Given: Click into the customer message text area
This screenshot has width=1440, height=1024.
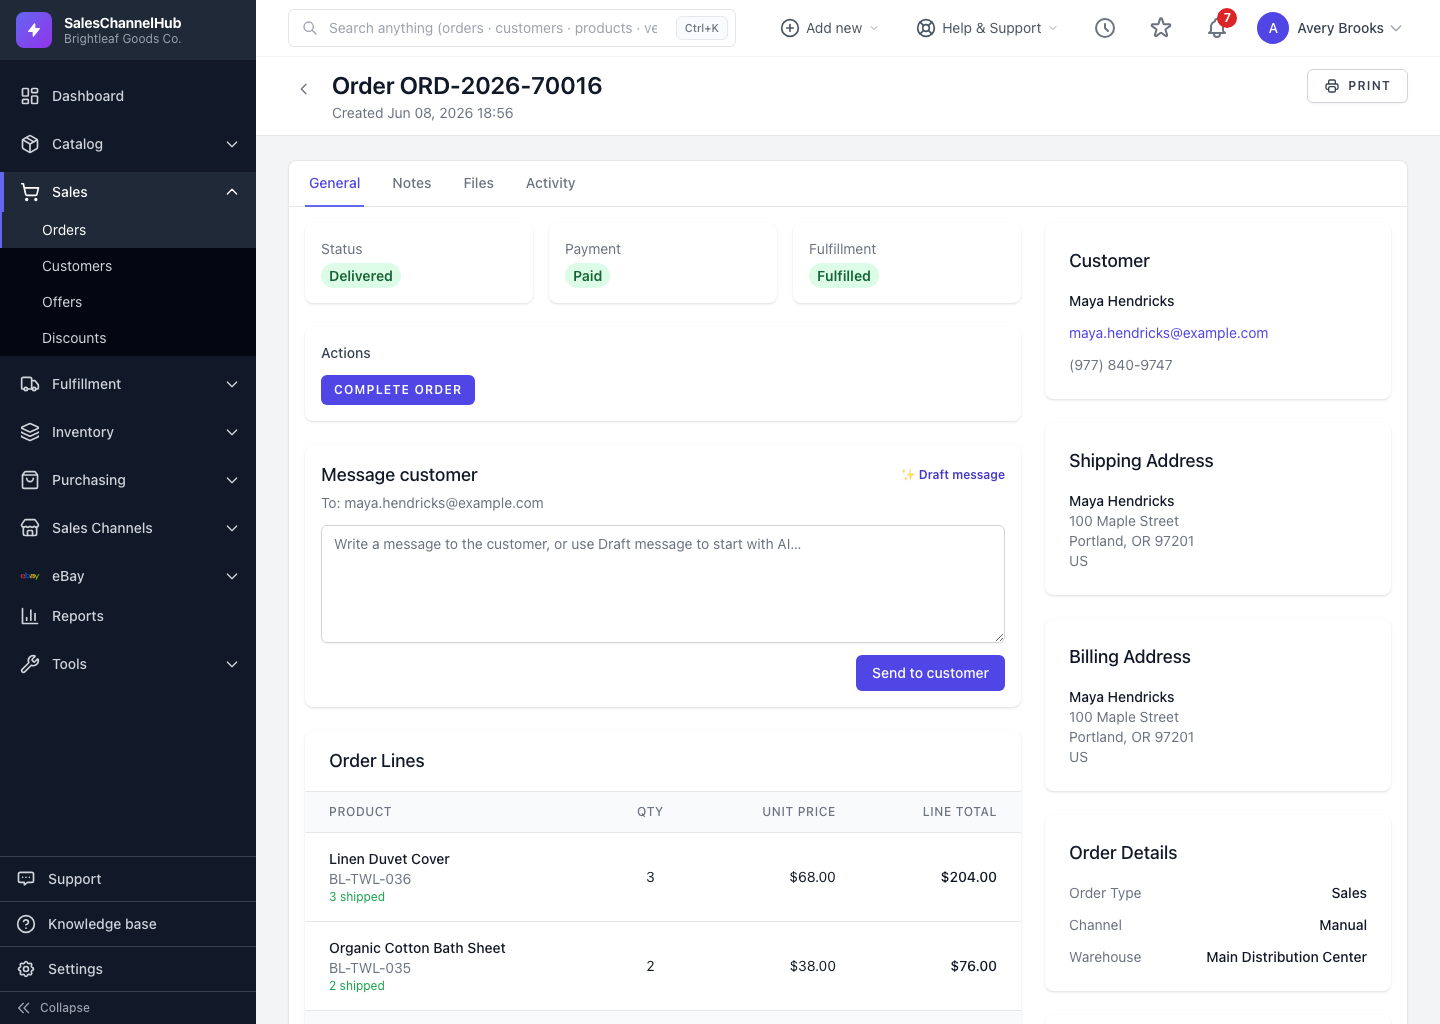Looking at the screenshot, I should click(663, 584).
